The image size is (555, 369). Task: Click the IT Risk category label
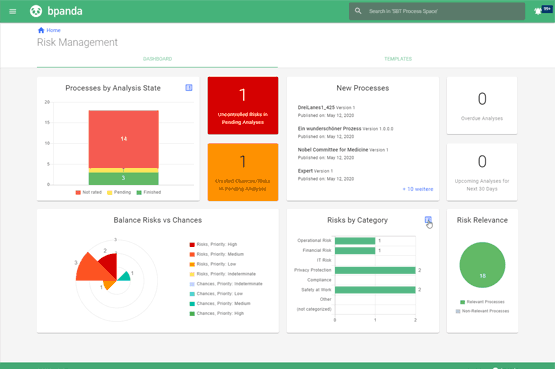coord(324,260)
